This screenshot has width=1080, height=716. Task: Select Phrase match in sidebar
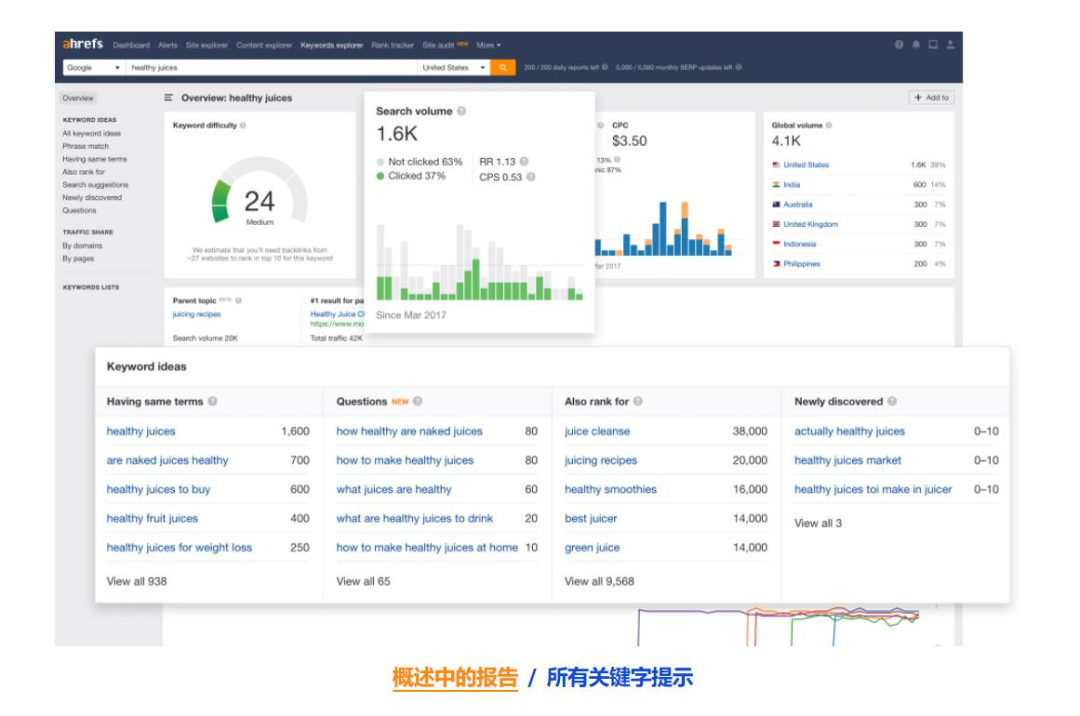point(86,146)
